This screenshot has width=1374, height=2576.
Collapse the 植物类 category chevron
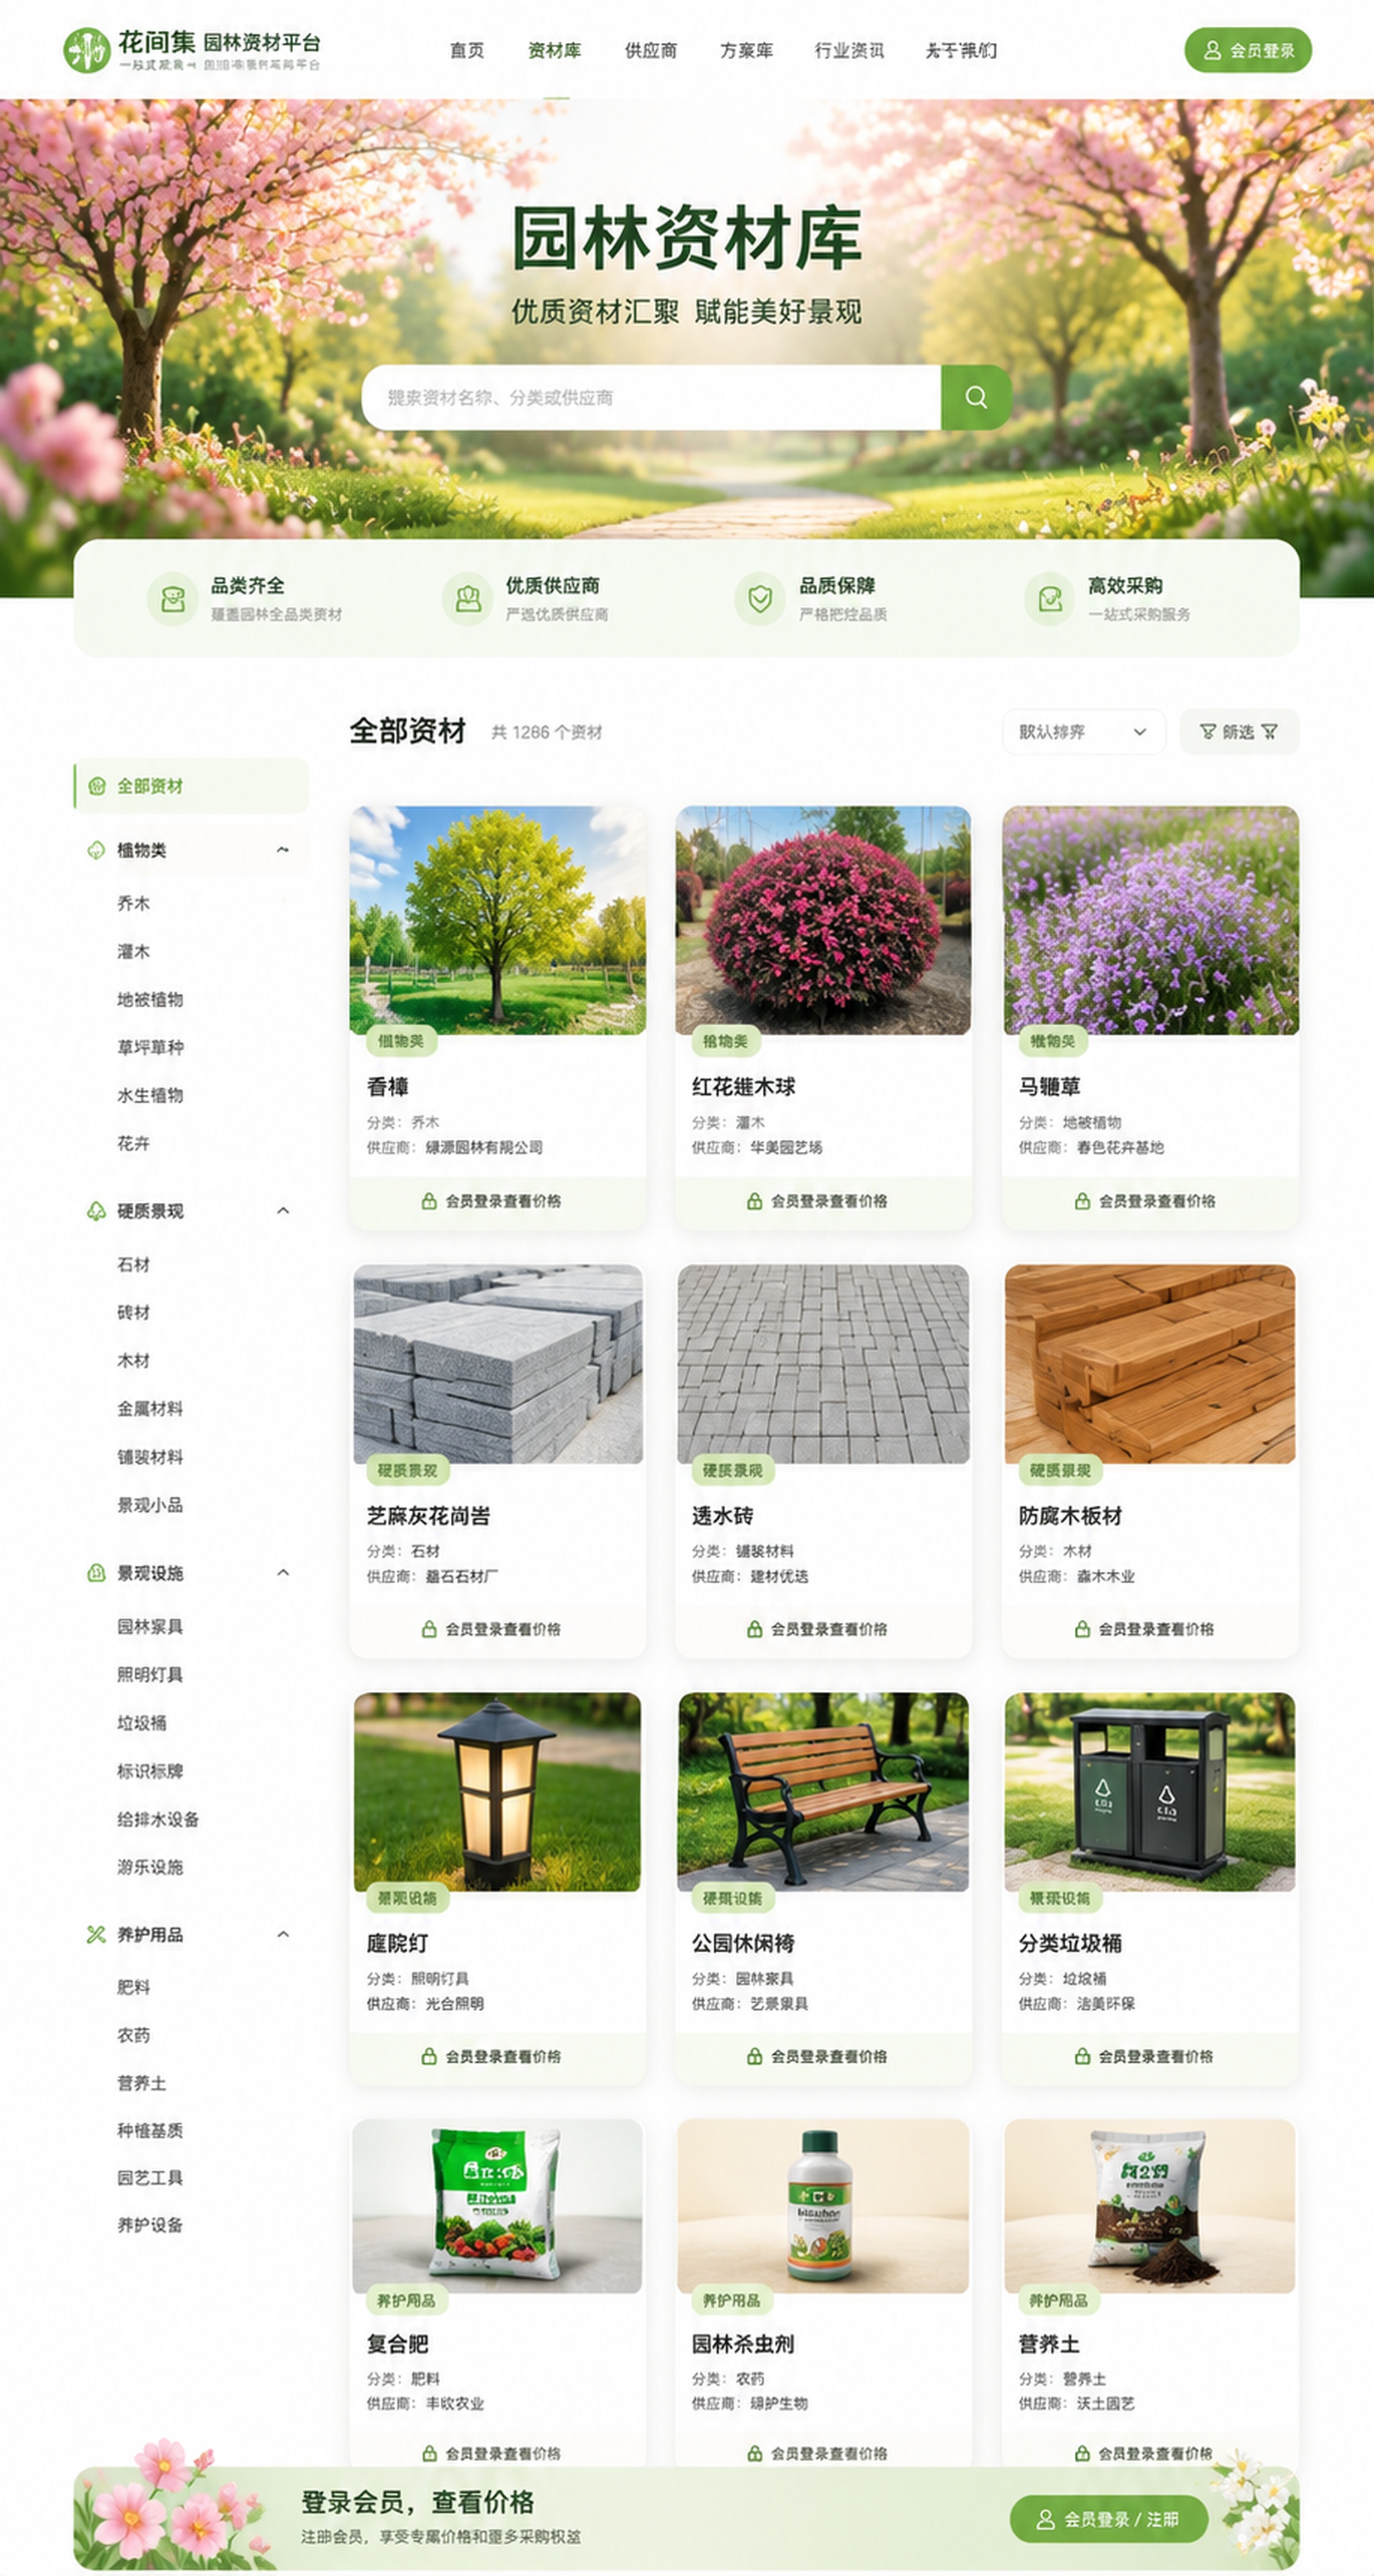tap(283, 850)
